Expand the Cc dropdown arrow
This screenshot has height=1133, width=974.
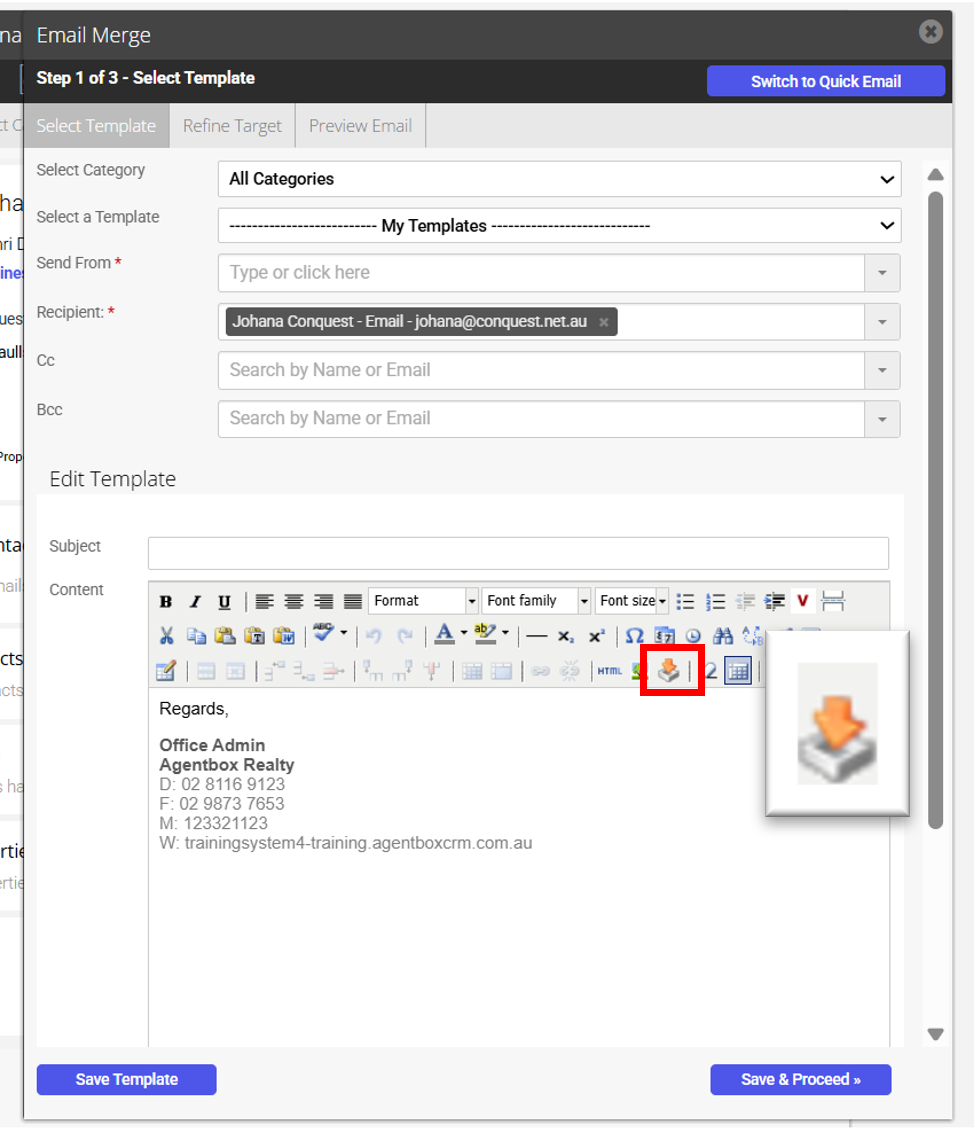pyautogui.click(x=882, y=371)
